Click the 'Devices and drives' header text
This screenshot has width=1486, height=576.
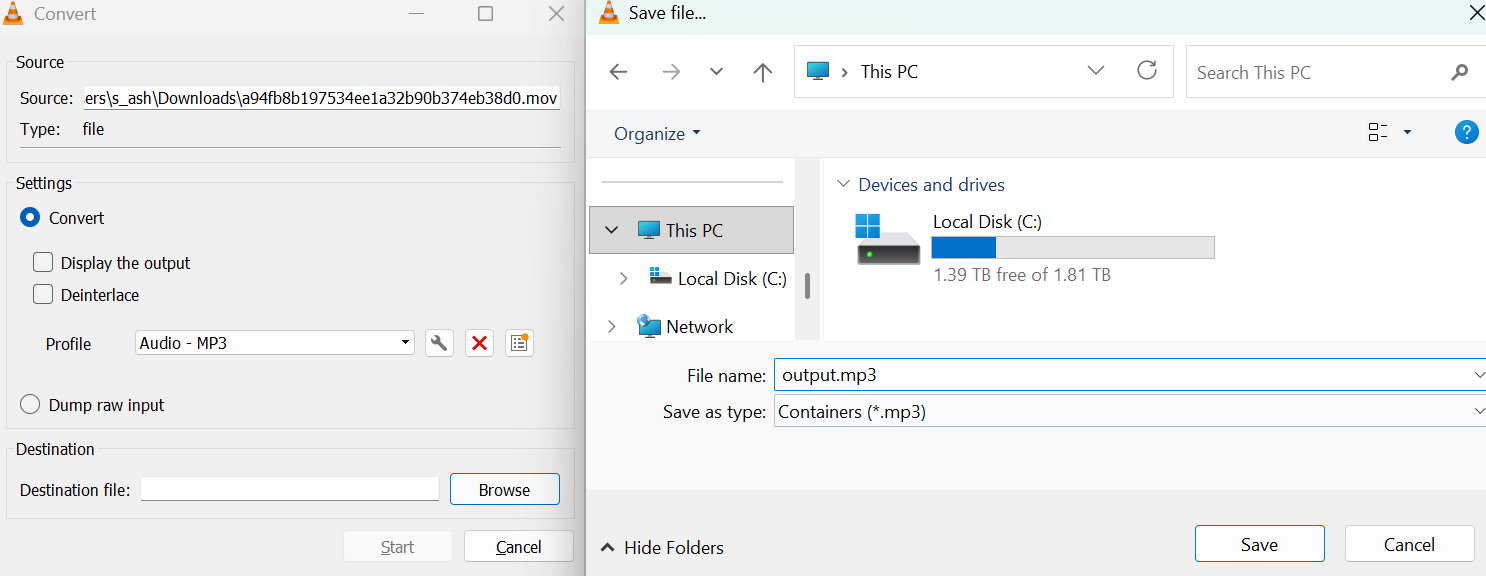click(x=931, y=184)
